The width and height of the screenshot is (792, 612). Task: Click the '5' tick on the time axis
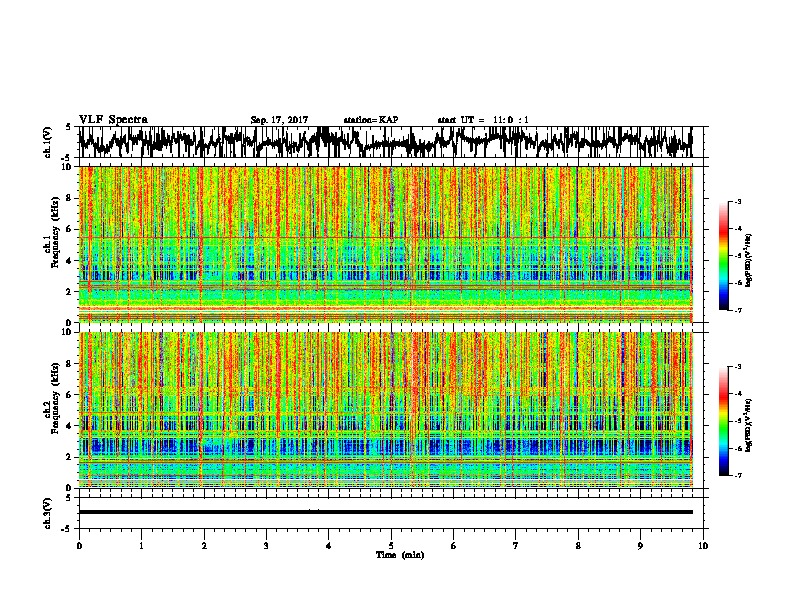point(391,545)
